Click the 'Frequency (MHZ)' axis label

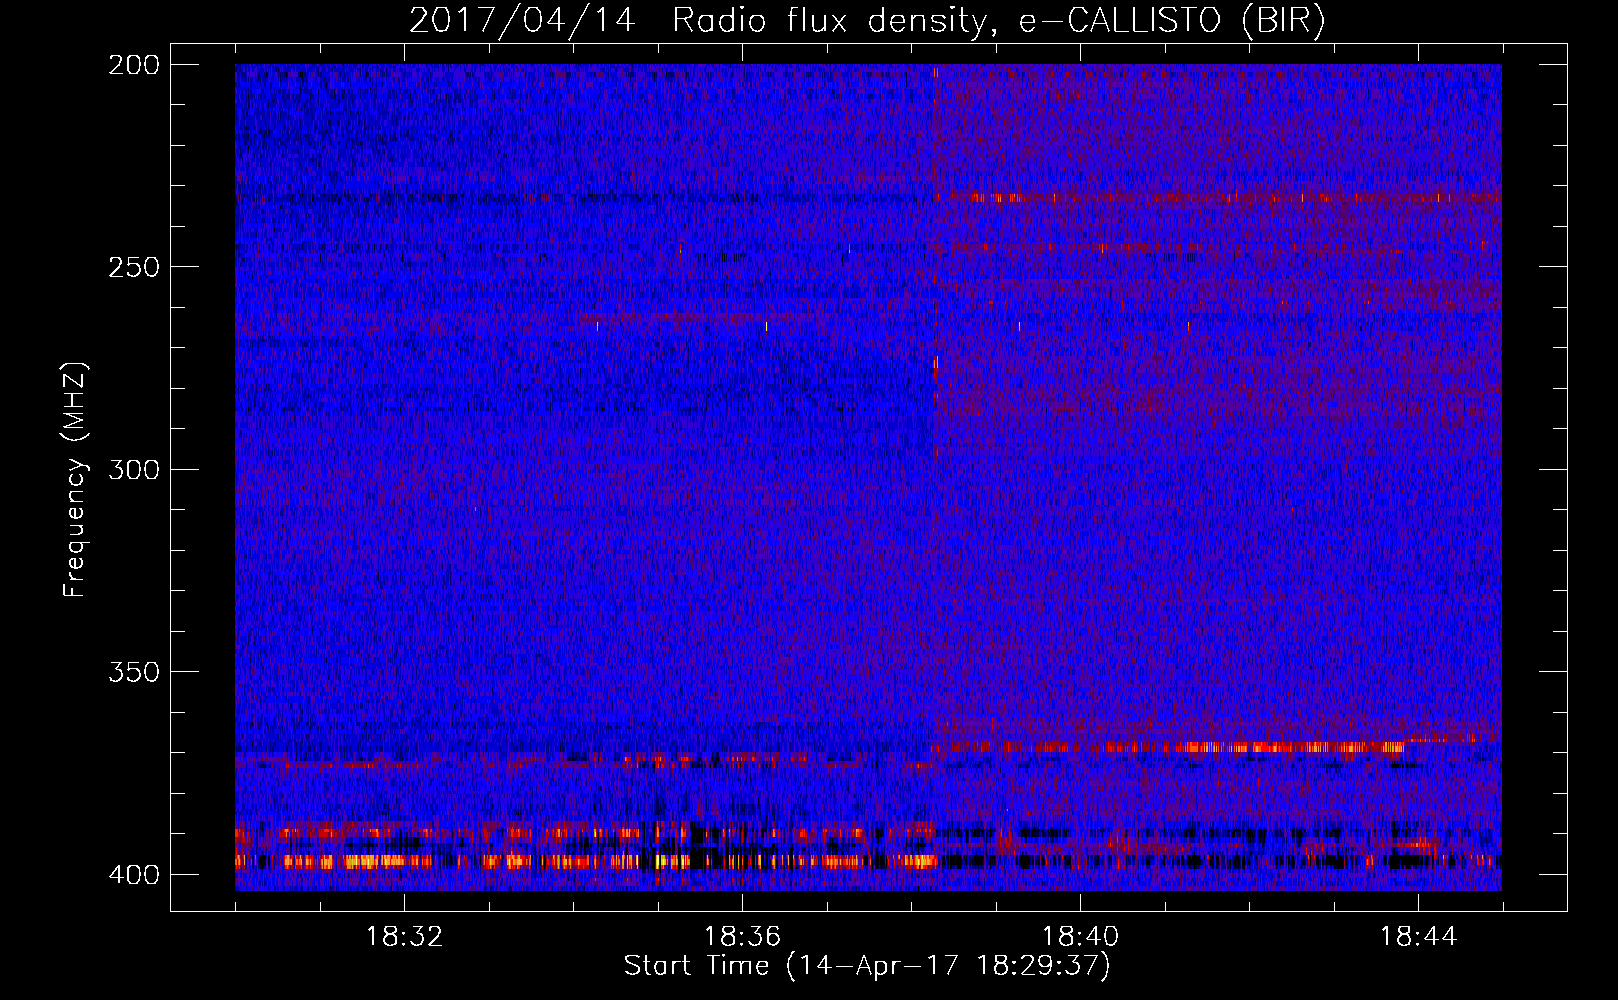coord(74,480)
